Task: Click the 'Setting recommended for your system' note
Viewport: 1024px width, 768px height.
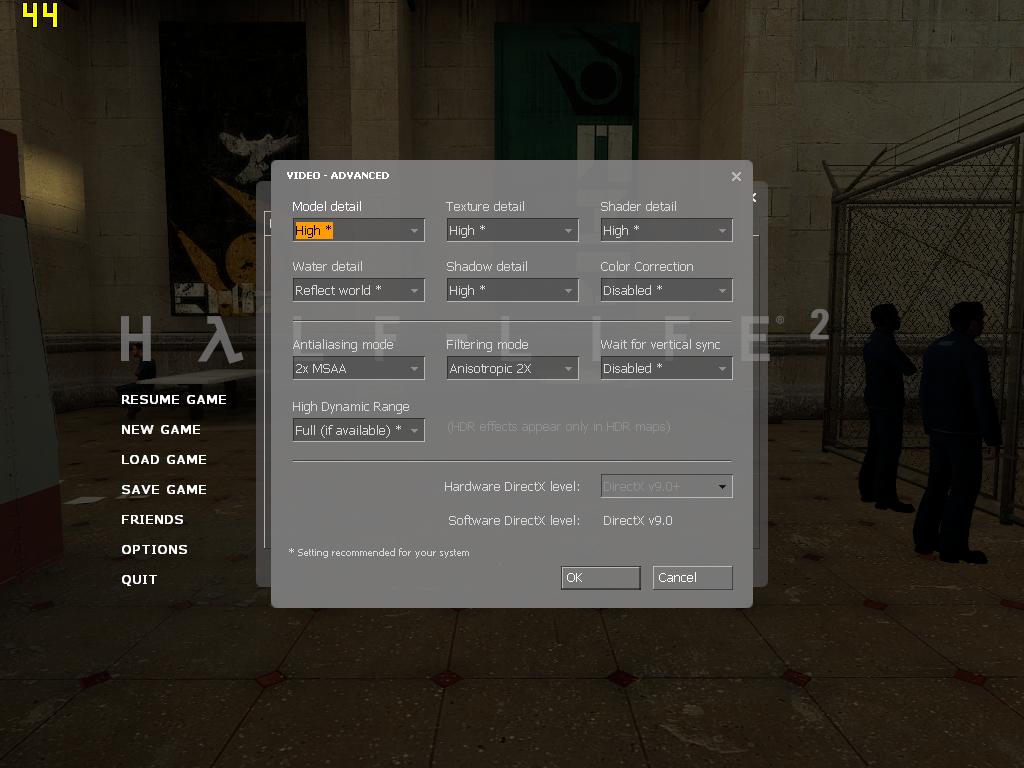Action: click(379, 552)
